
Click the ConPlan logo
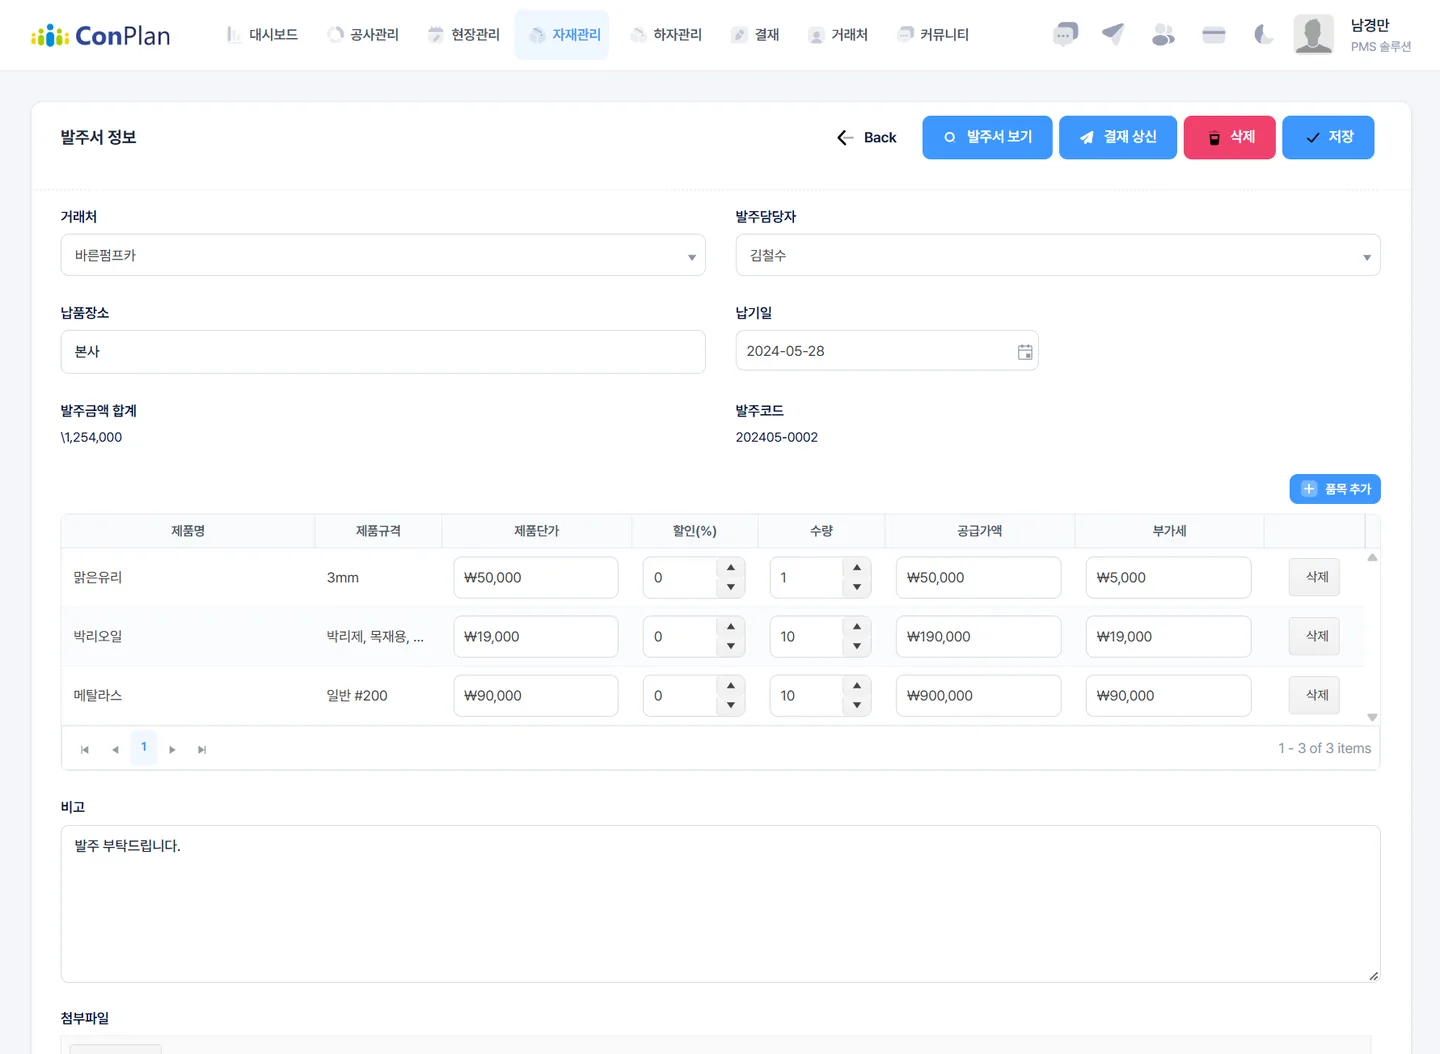point(101,36)
